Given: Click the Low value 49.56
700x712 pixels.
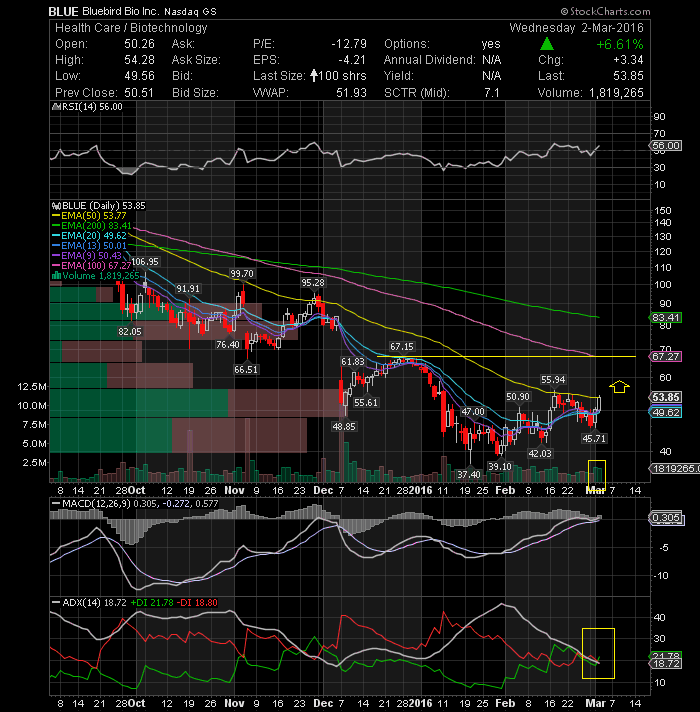Looking at the screenshot, I should pyautogui.click(x=139, y=76).
